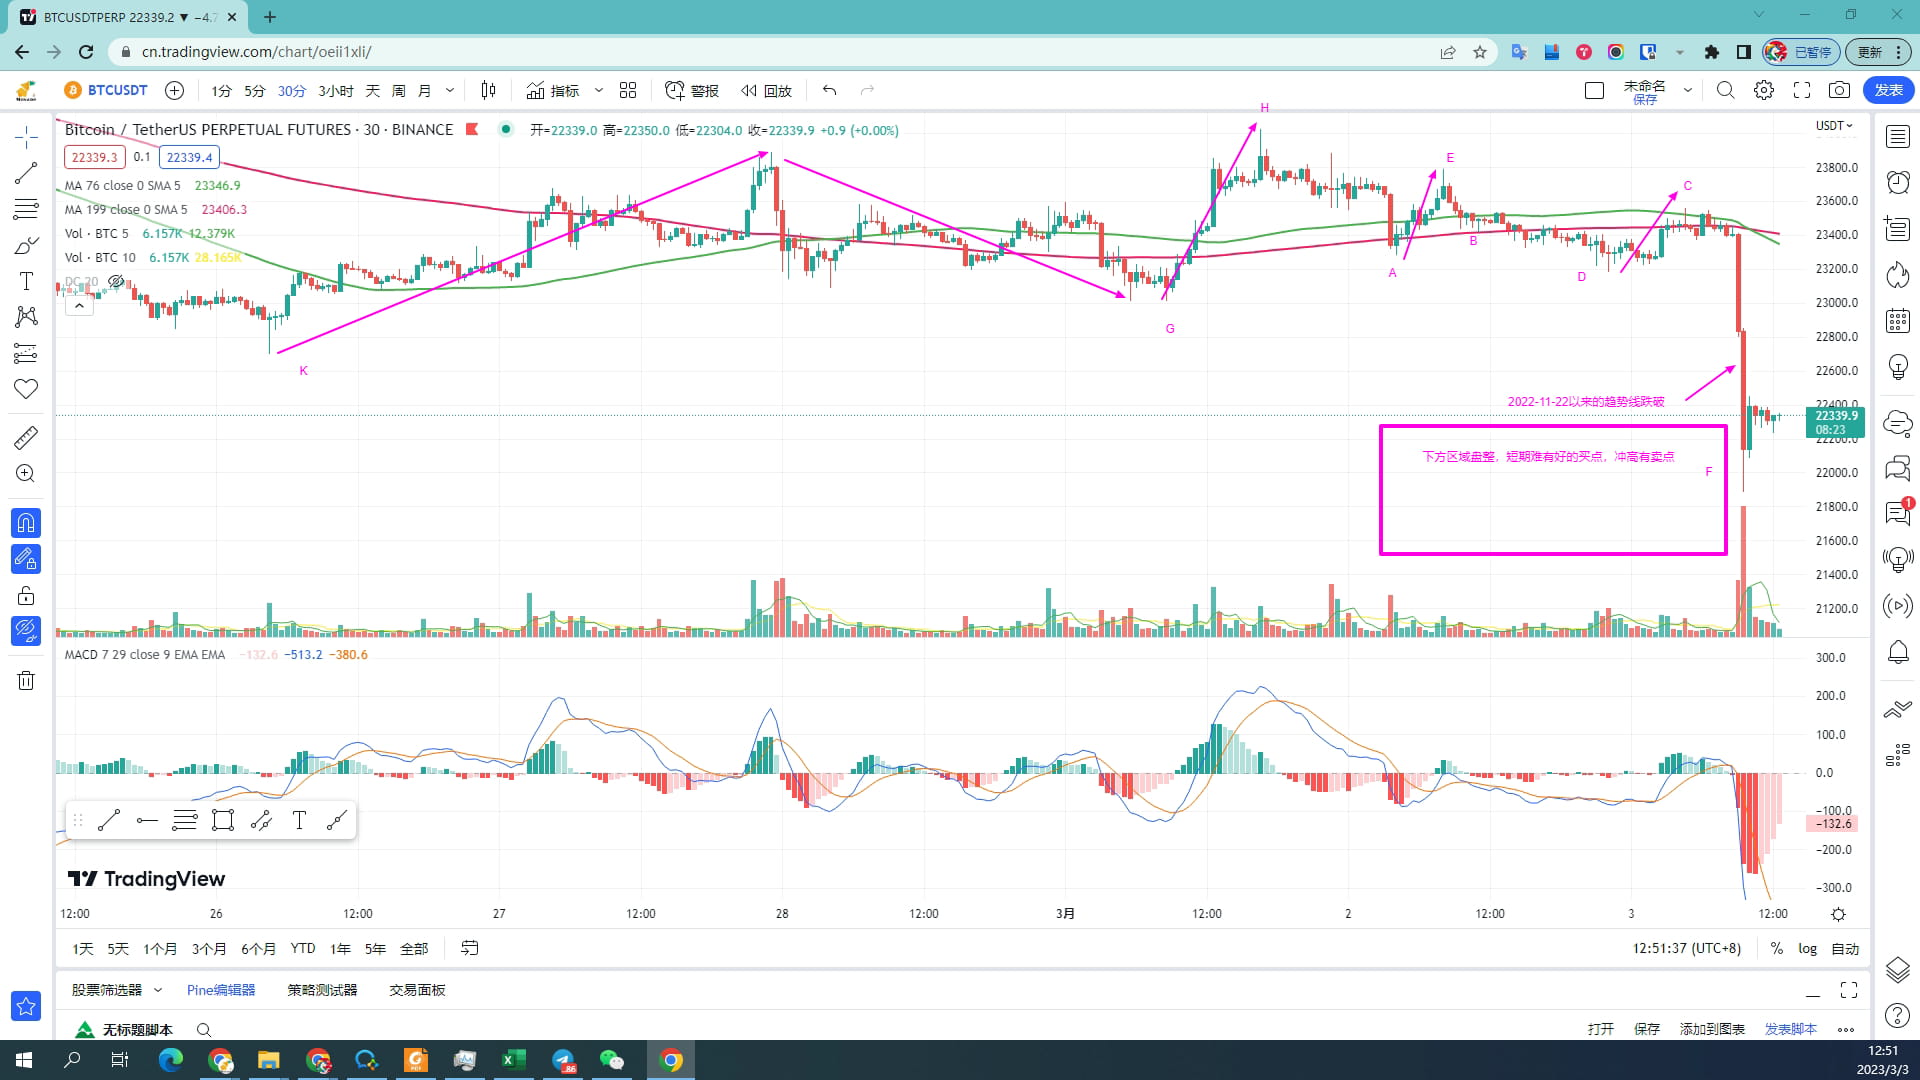This screenshot has width=1920, height=1080.
Task: Toggle auto (自动) scale mode
Action: 1845,949
